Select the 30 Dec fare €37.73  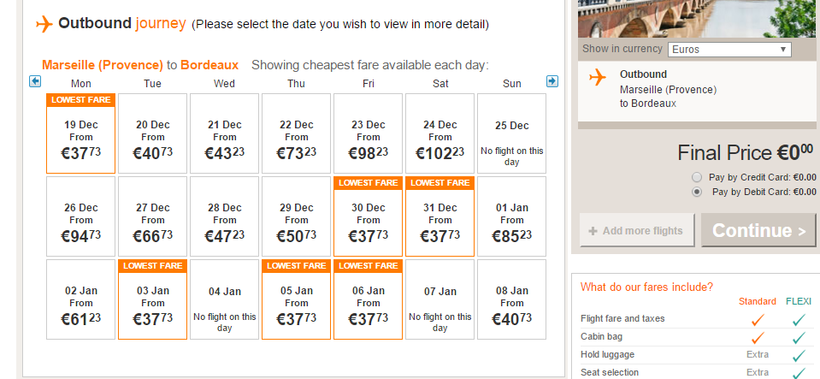coord(368,216)
